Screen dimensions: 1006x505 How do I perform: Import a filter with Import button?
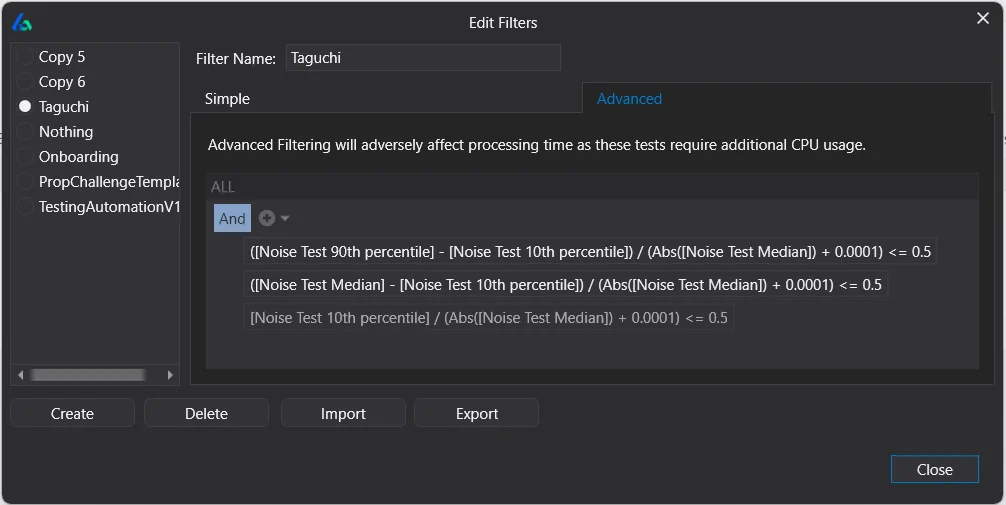pyautogui.click(x=343, y=413)
